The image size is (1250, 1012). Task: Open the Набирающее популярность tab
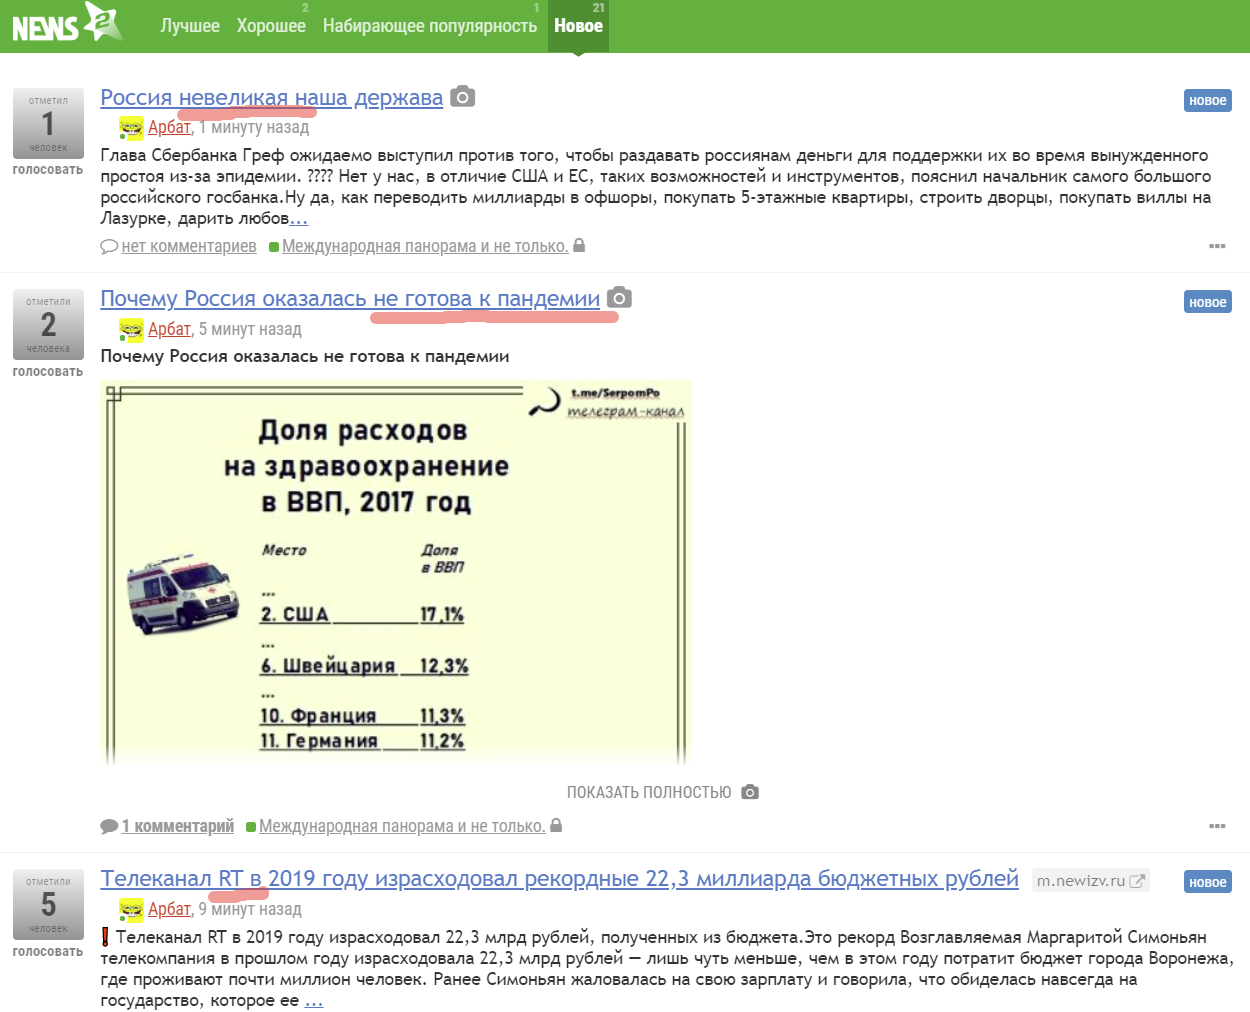430,26
